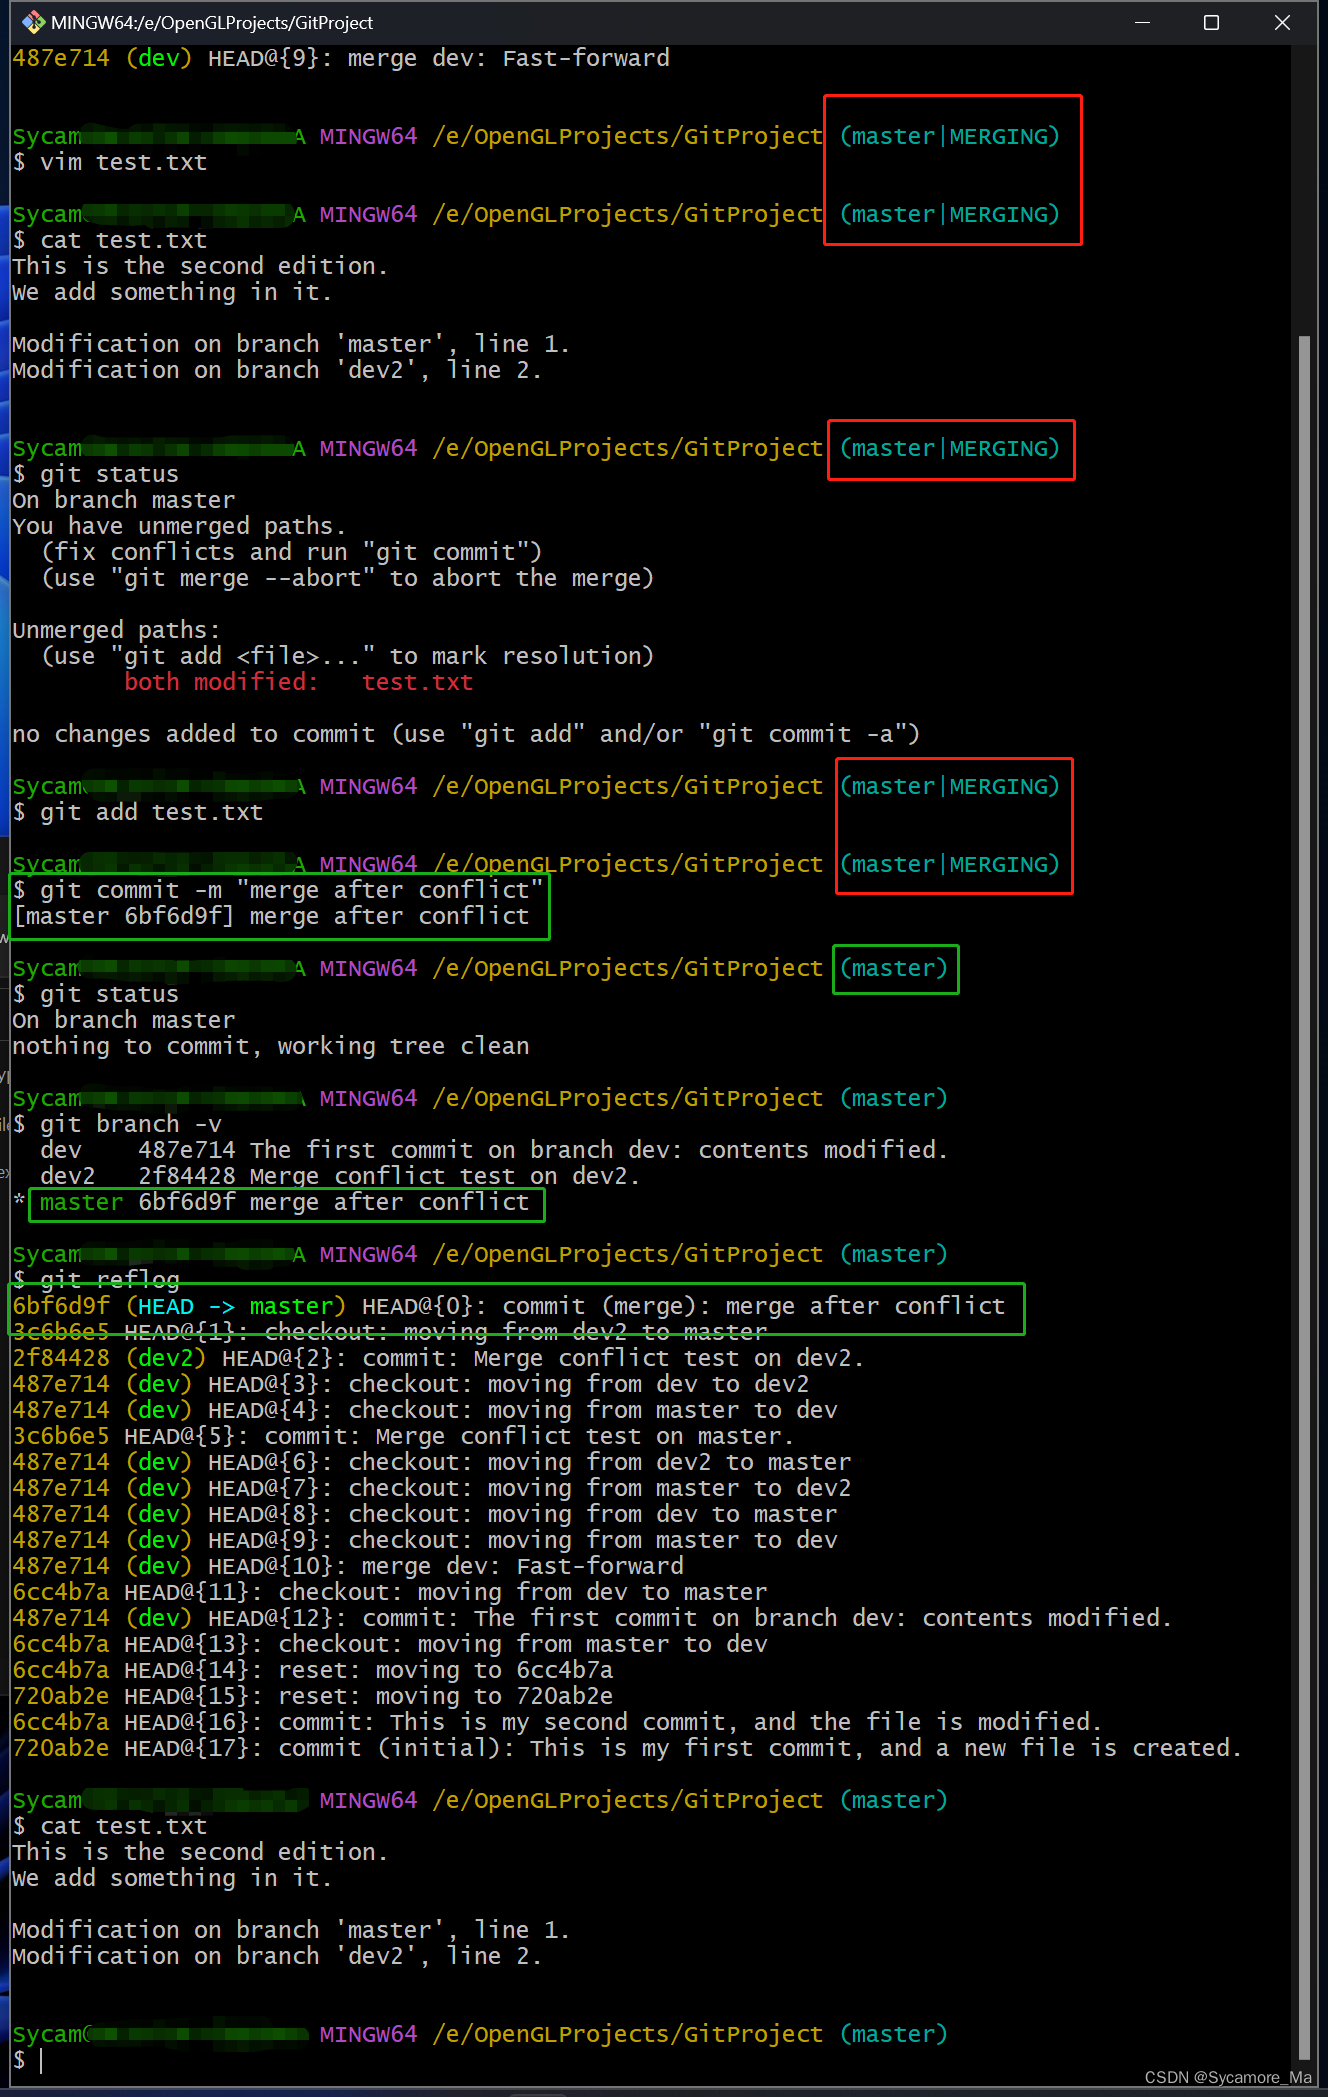The width and height of the screenshot is (1328, 2097).
Task: Click the '[master 6bf6d9f] merge after conflict' output
Action: [x=271, y=916]
